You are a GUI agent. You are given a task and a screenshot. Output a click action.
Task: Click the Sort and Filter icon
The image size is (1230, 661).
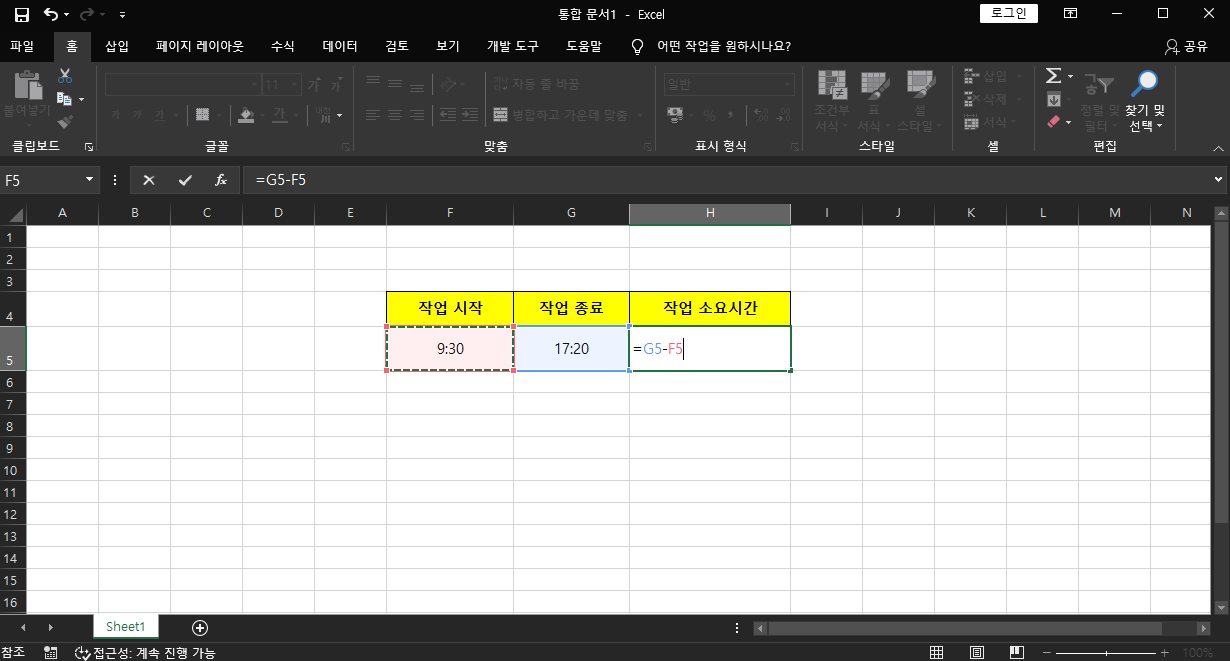tap(1099, 85)
